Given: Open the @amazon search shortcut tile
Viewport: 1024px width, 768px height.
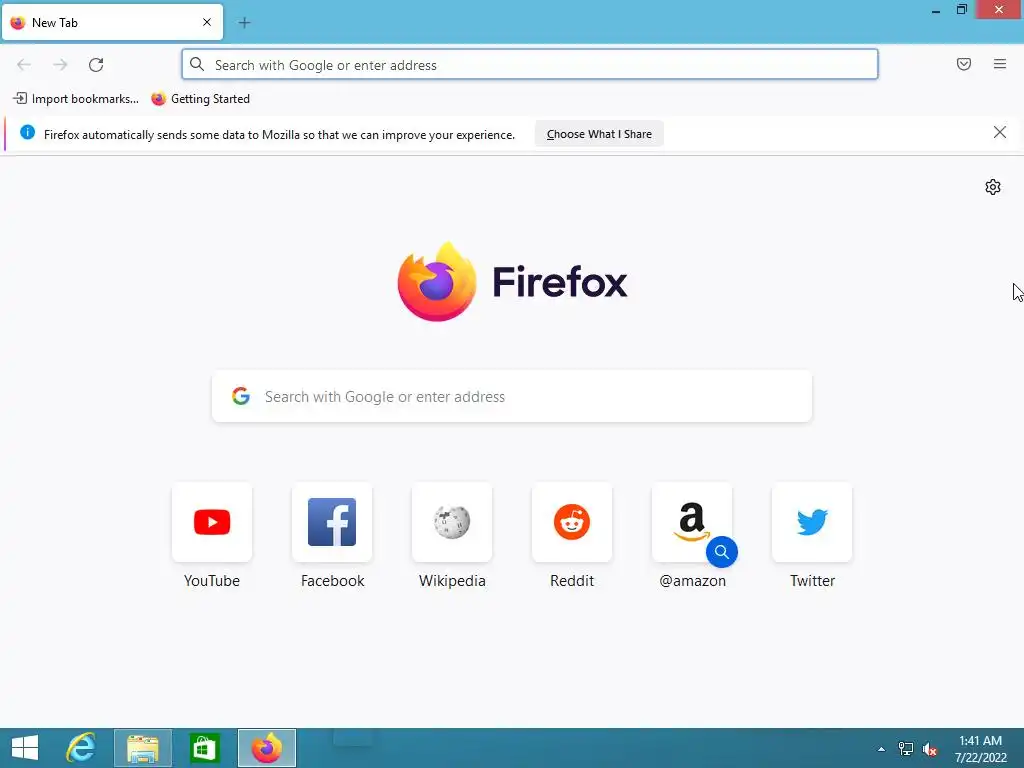Looking at the screenshot, I should [x=692, y=522].
